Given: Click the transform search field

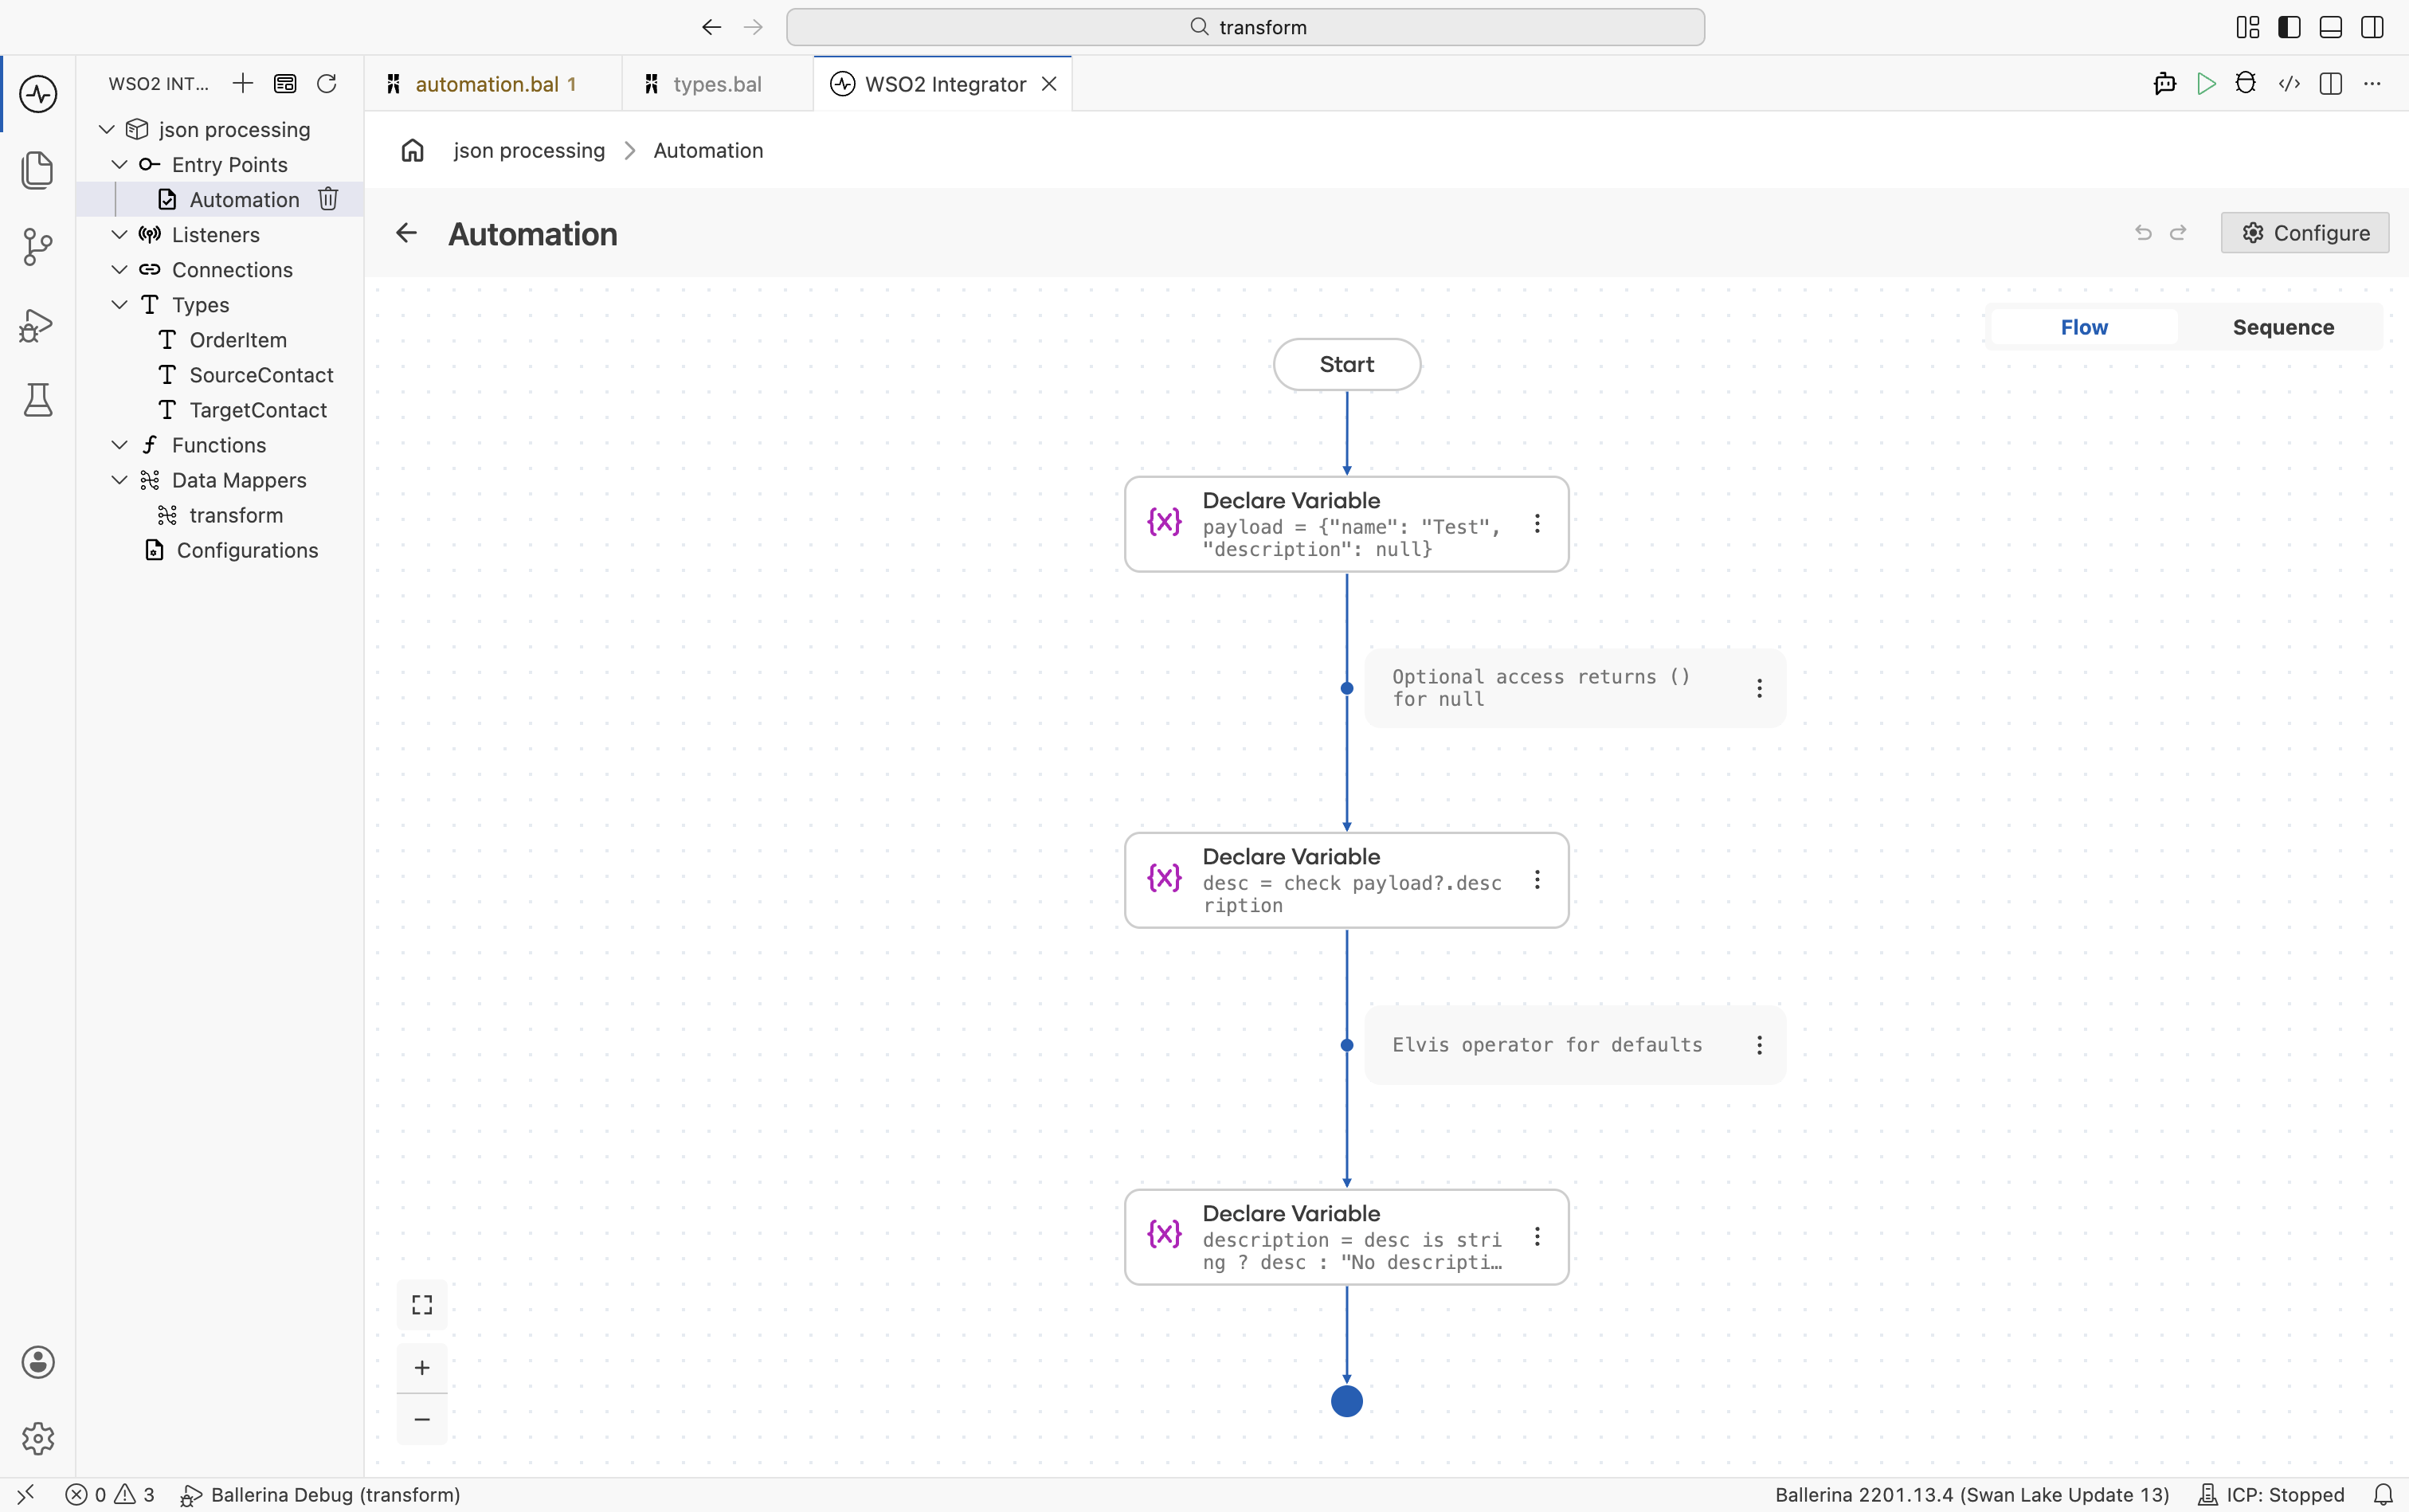Looking at the screenshot, I should click(1245, 27).
